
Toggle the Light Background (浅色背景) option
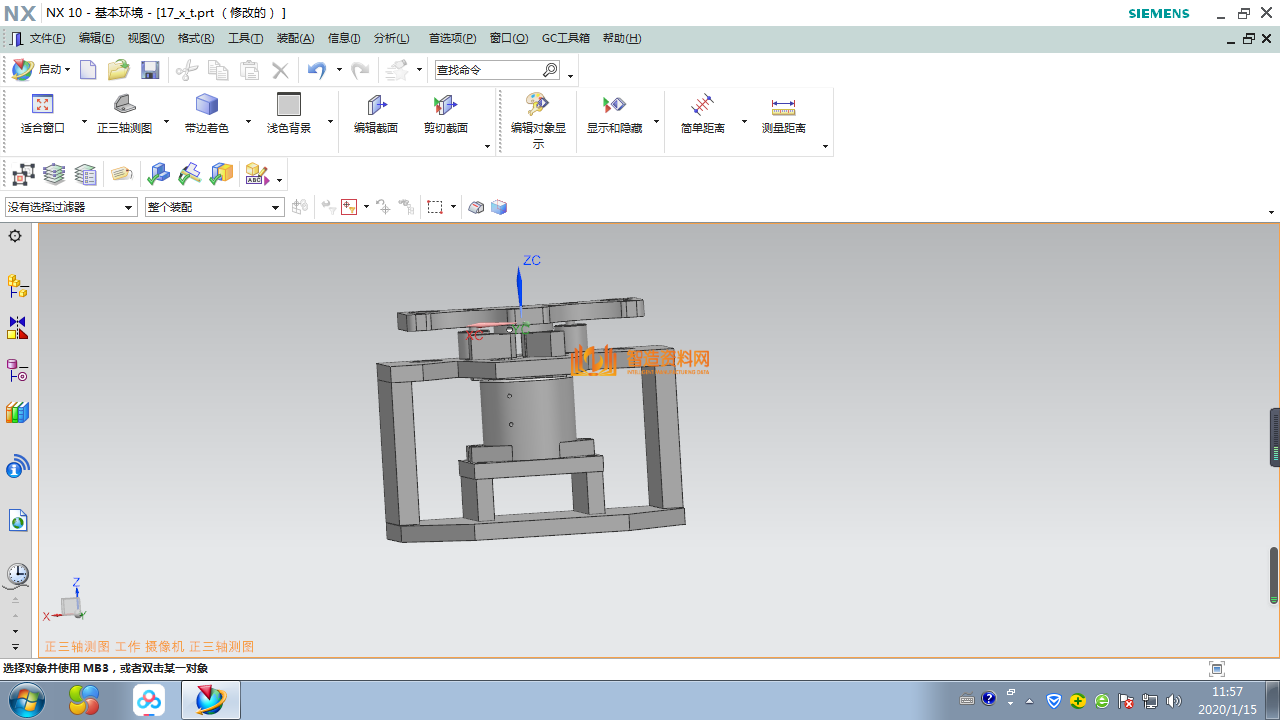pyautogui.click(x=289, y=113)
